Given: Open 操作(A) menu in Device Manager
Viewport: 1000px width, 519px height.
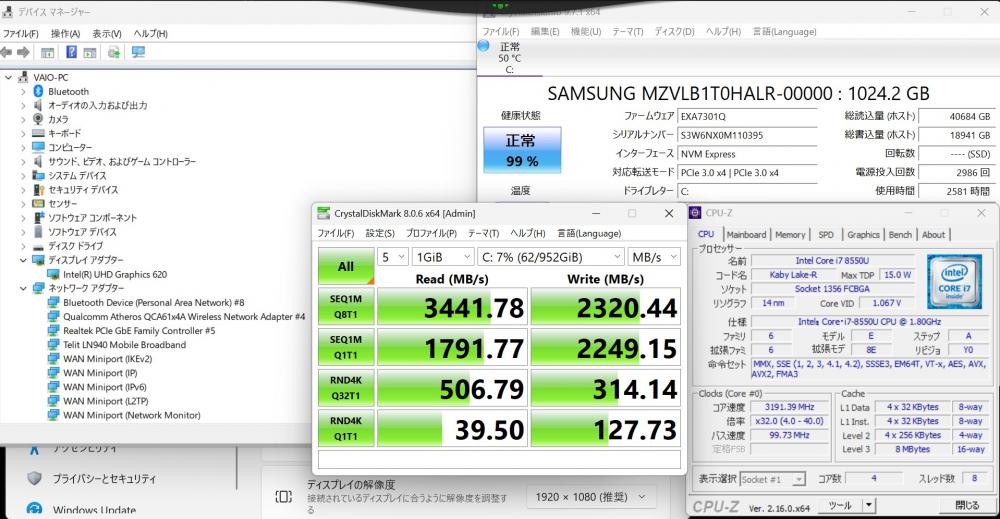Looking at the screenshot, I should coord(65,33).
